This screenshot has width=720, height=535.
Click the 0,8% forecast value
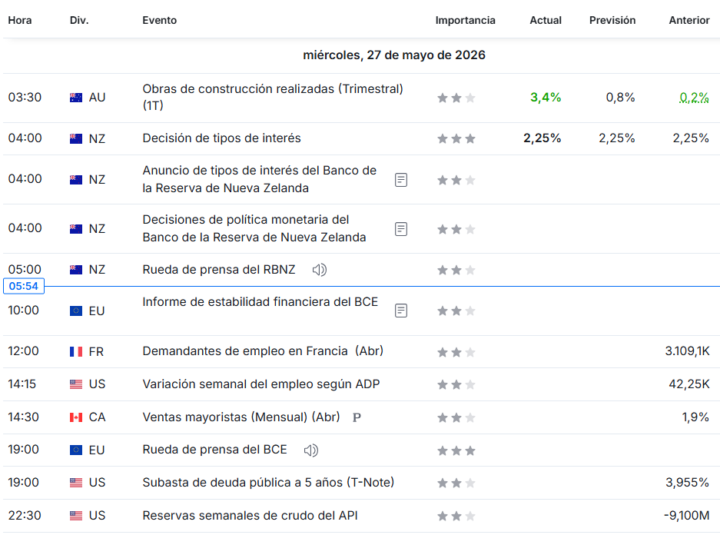coord(620,97)
